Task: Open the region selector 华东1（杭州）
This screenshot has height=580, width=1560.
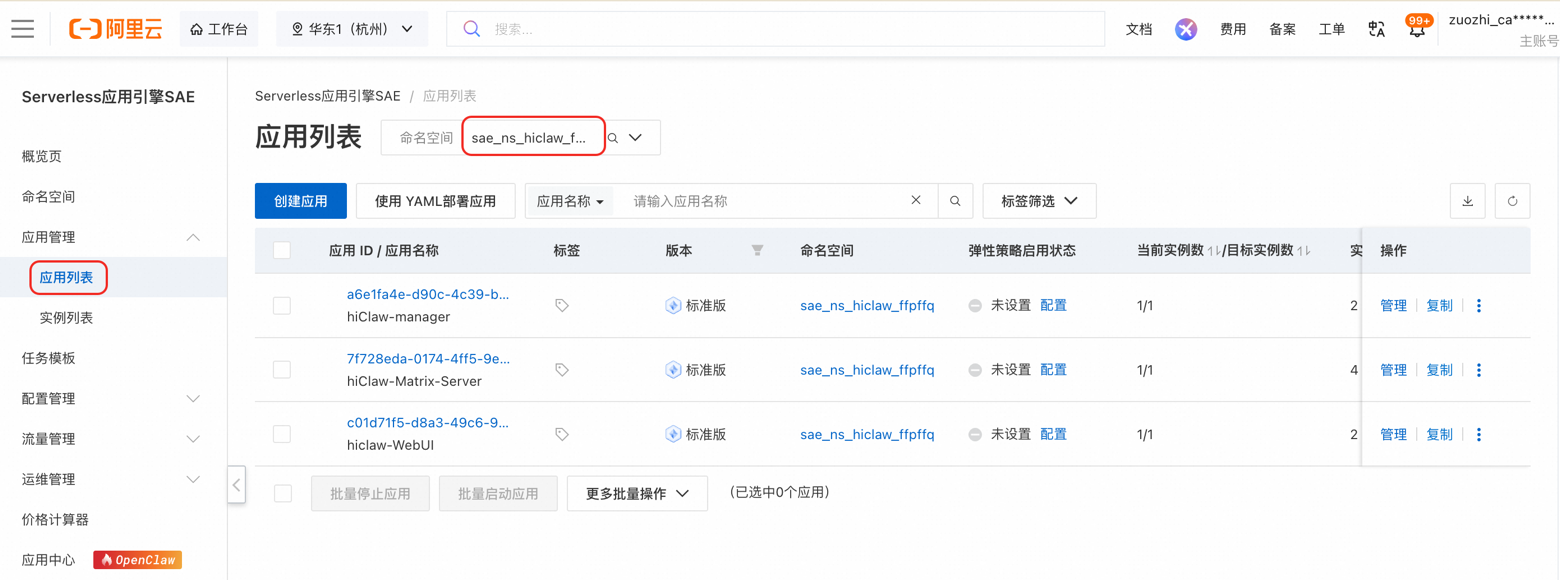Action: pyautogui.click(x=352, y=29)
